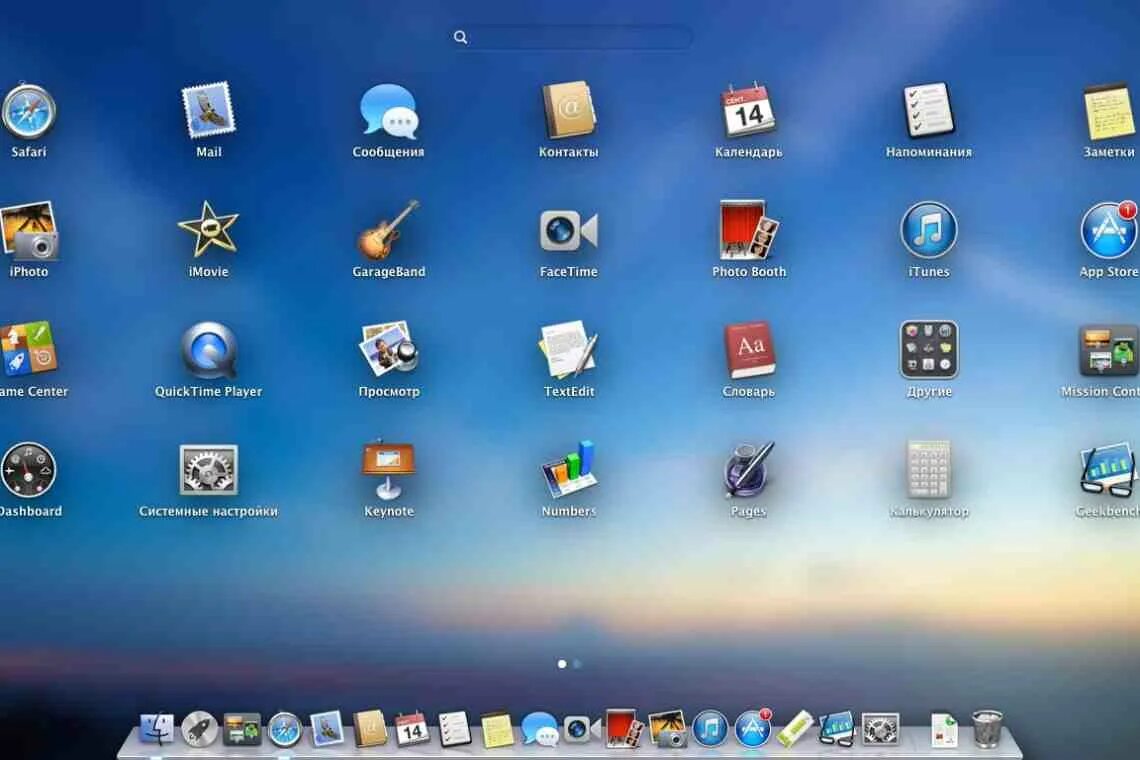Open Mail stamp icon in the Dock
Viewport: 1140px width, 760px height.
coord(326,729)
